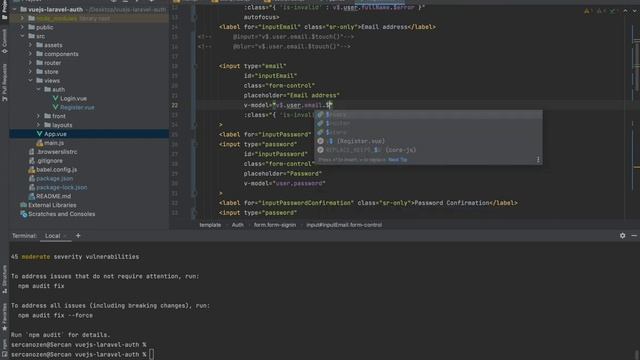The width and height of the screenshot is (640, 360).
Task: Open the Pull Requests tool window
Action: tap(4, 82)
